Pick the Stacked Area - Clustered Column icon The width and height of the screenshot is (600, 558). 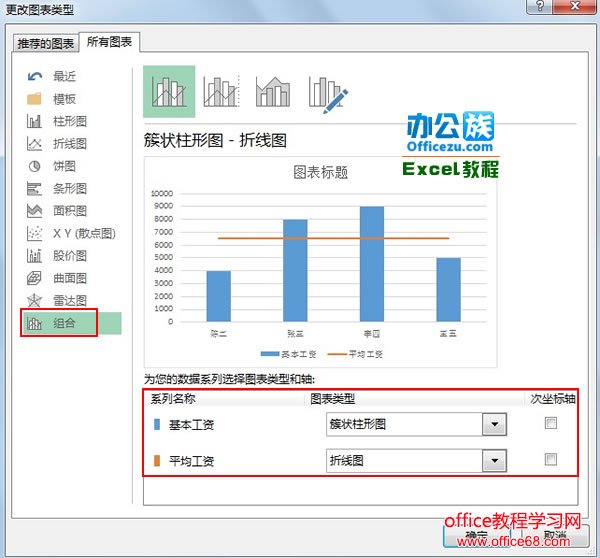click(273, 91)
